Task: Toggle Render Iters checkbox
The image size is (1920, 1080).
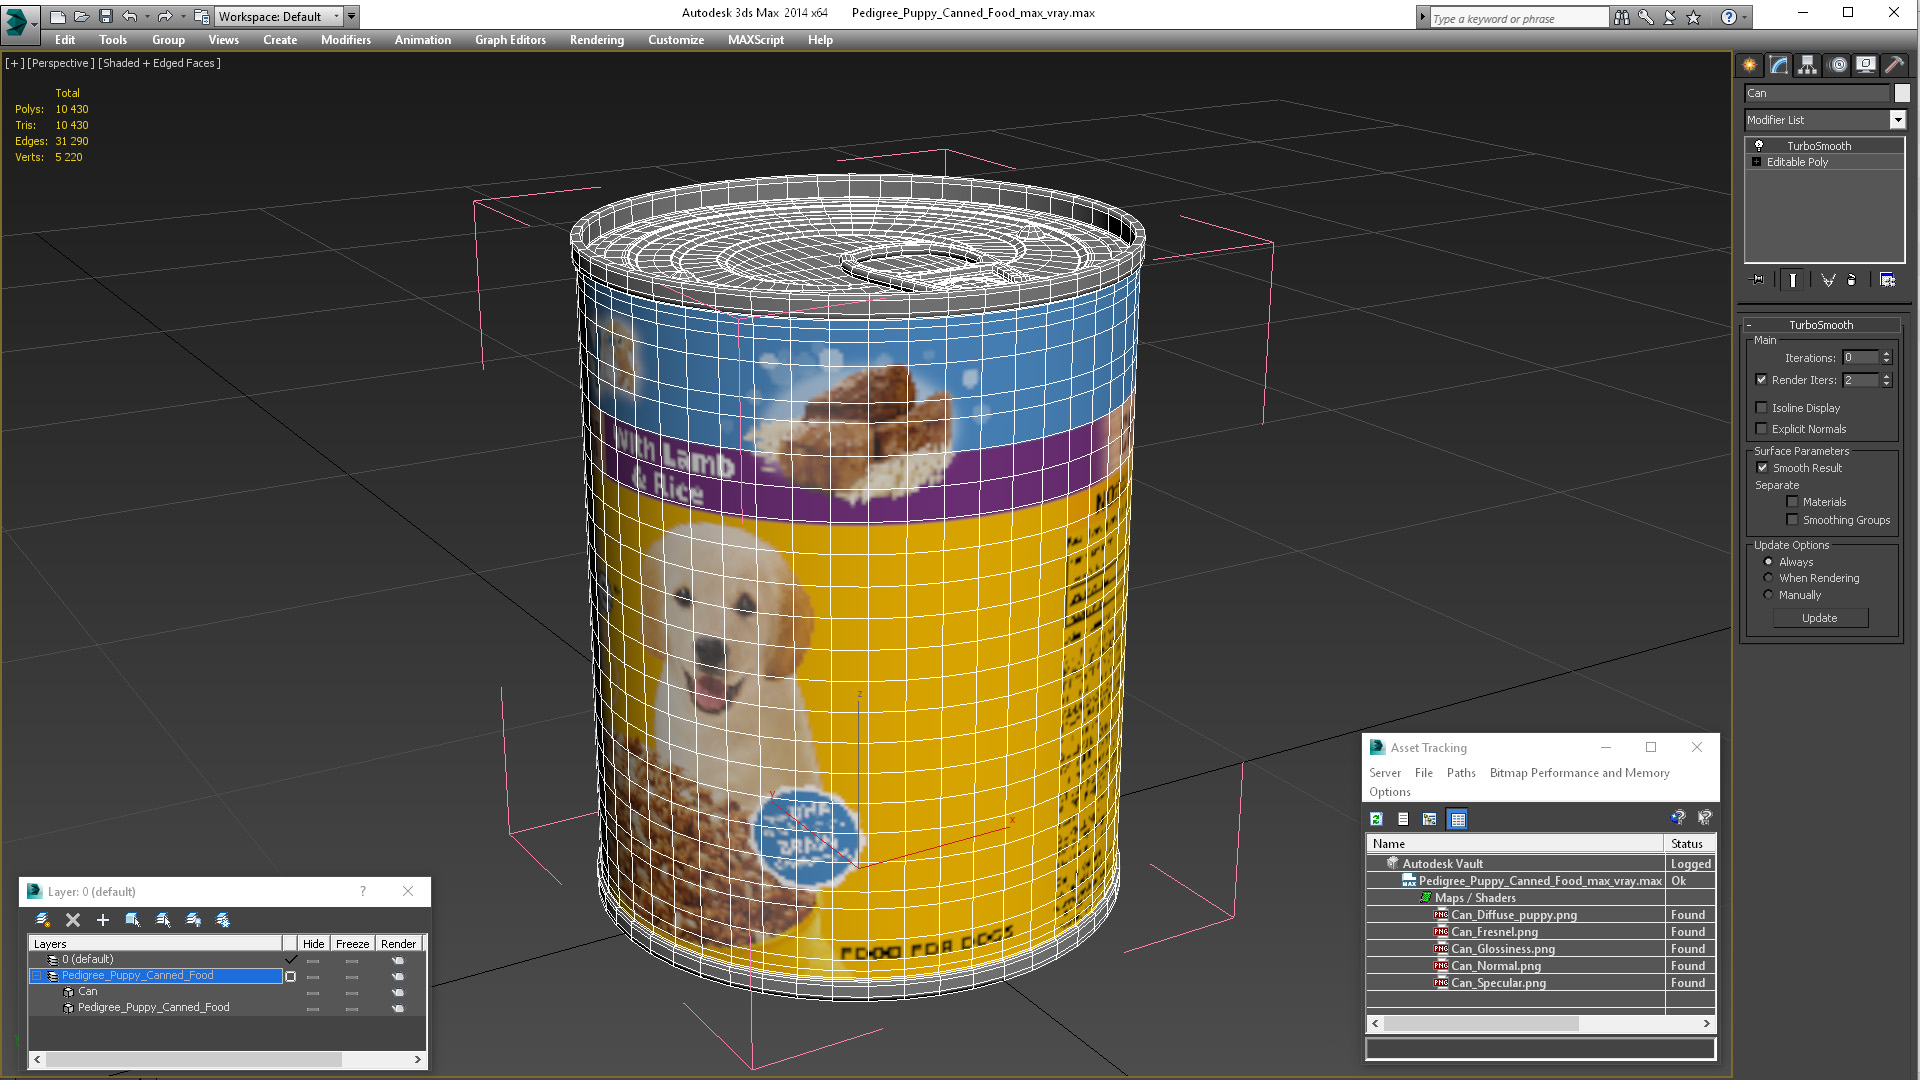Action: tap(1762, 380)
